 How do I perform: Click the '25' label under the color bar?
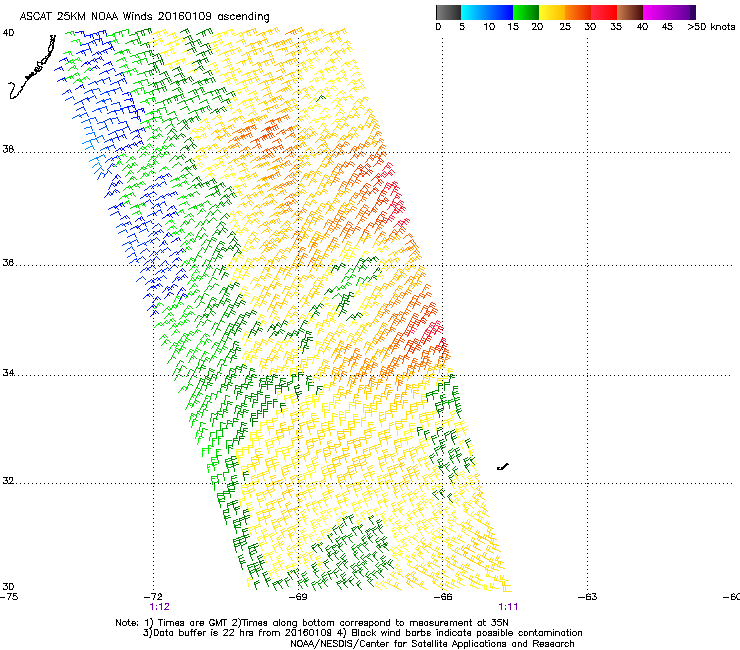click(x=565, y=26)
